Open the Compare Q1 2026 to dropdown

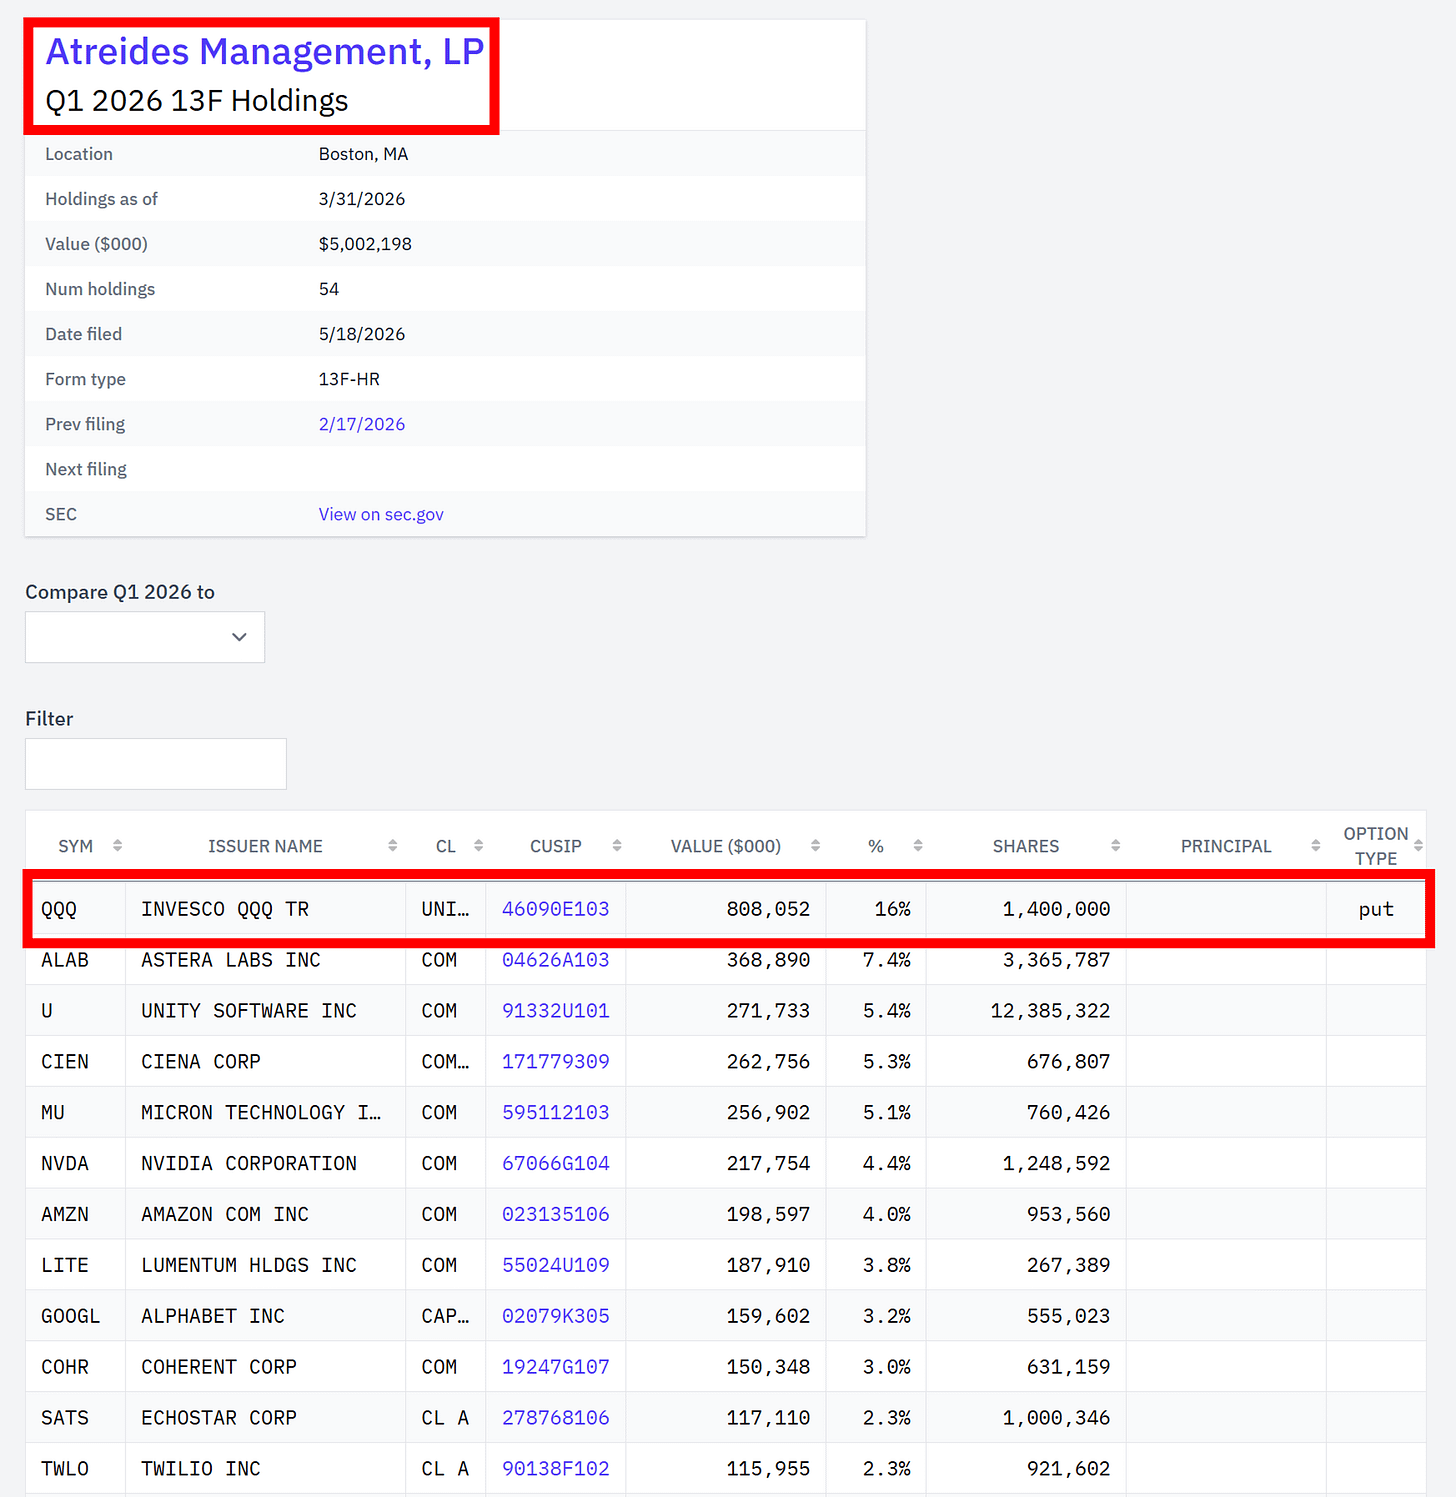pyautogui.click(x=145, y=637)
